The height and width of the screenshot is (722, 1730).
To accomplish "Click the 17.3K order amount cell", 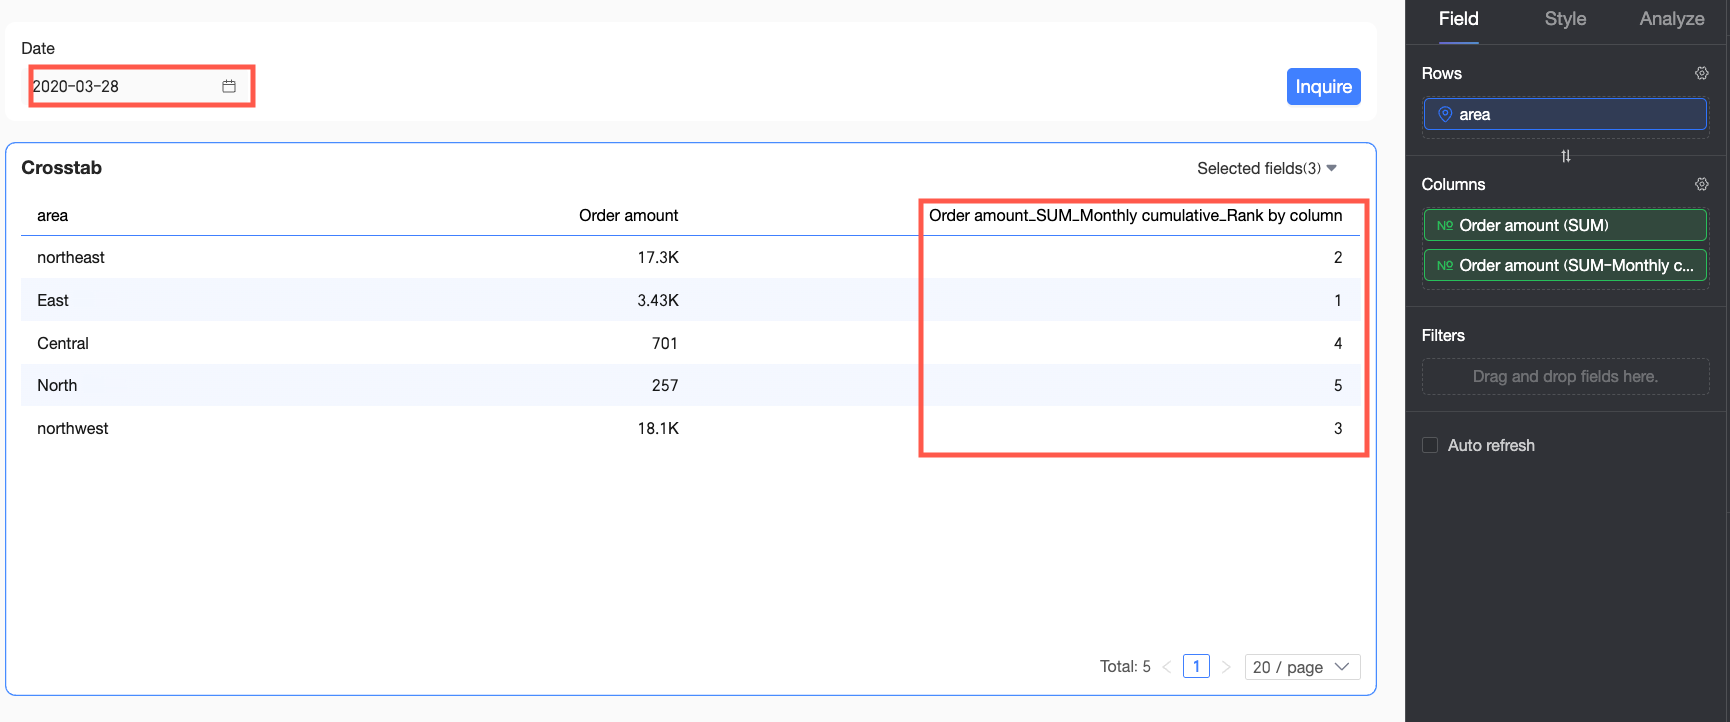I will (658, 258).
